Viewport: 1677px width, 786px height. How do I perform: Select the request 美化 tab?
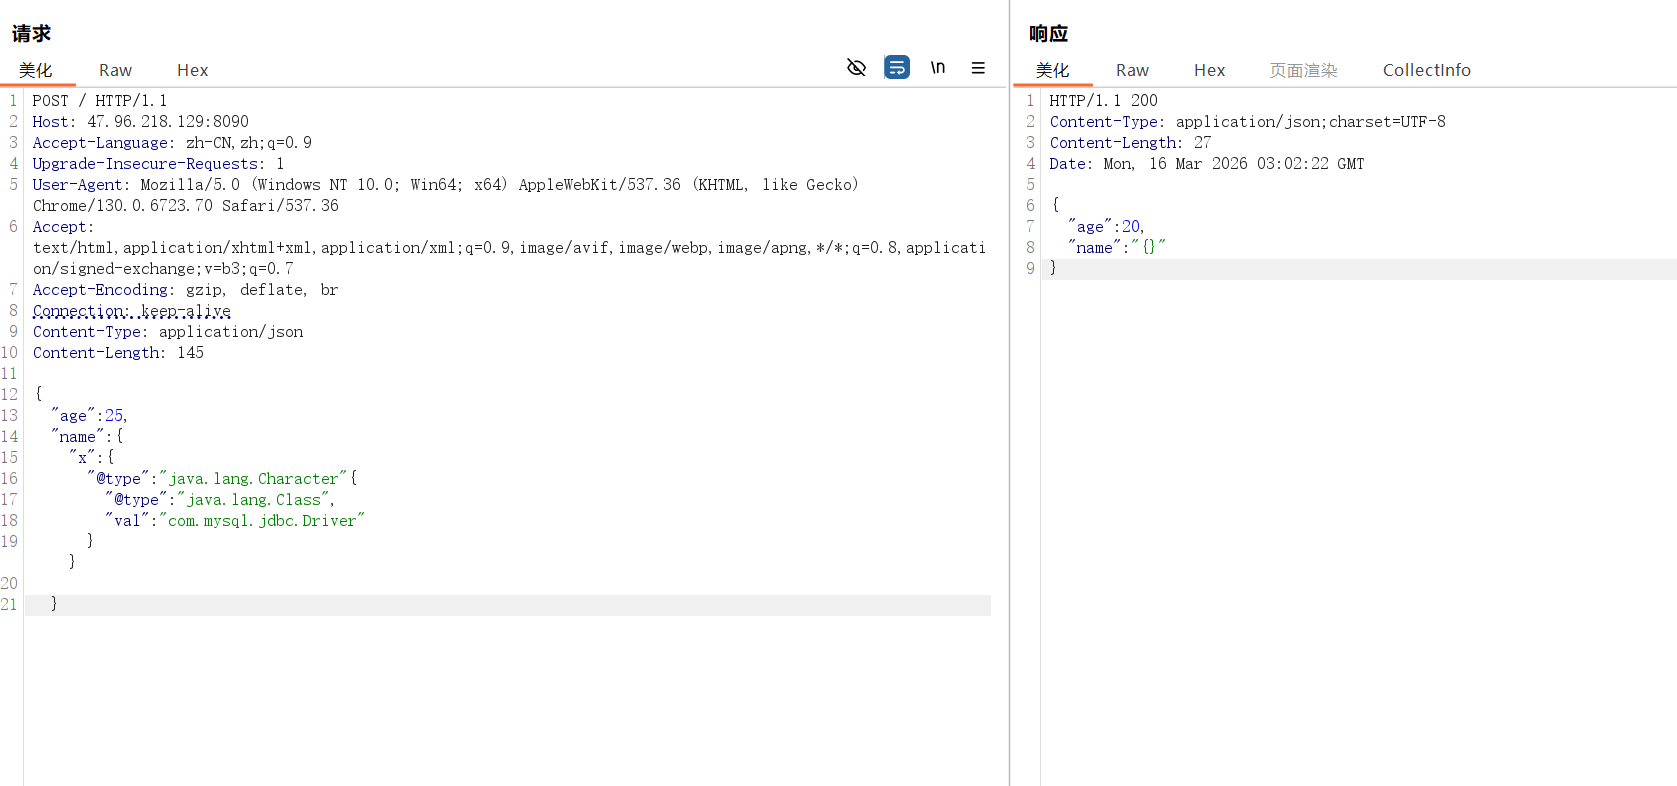(36, 70)
